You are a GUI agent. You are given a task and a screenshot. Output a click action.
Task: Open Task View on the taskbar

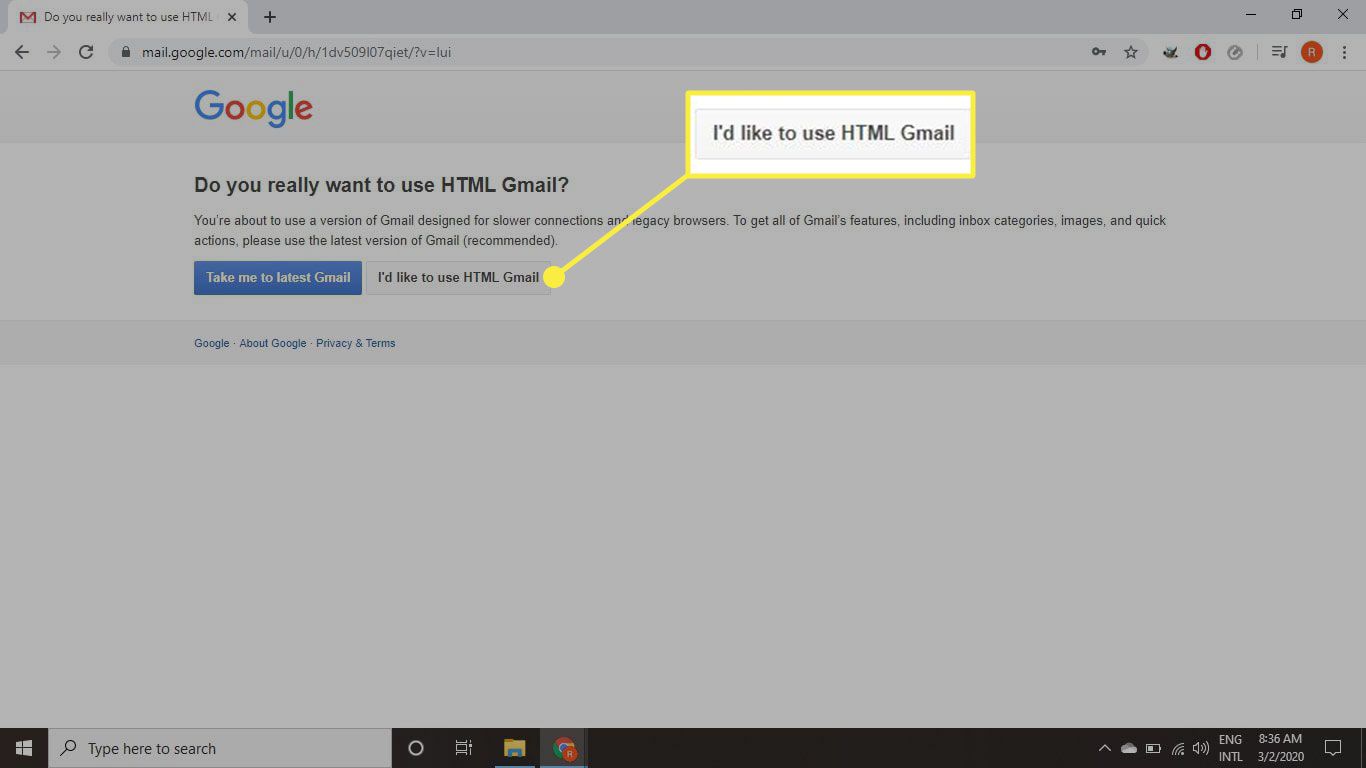click(x=464, y=748)
